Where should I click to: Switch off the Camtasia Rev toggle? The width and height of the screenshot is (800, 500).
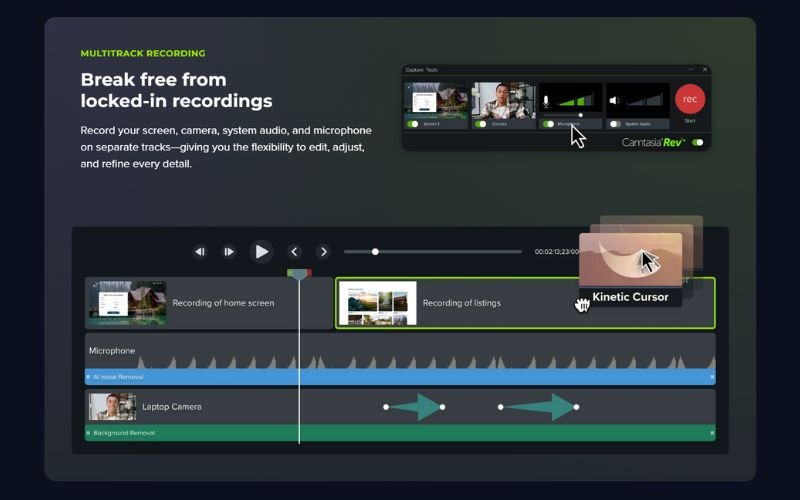click(698, 142)
